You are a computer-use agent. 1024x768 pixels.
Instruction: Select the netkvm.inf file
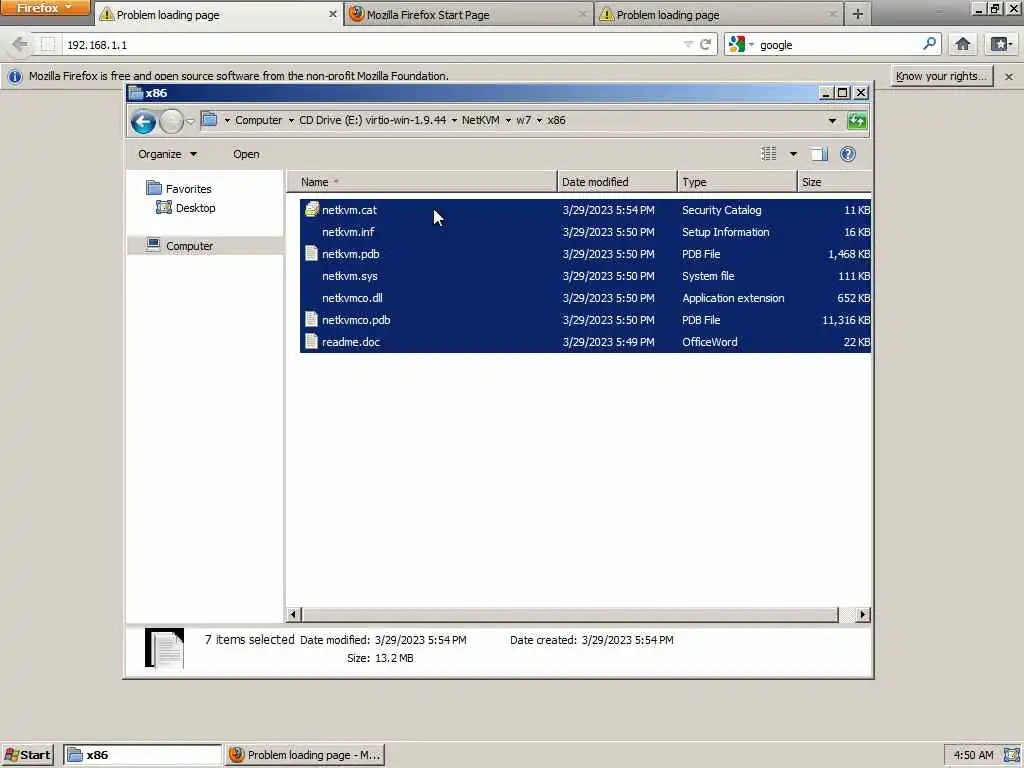pos(348,232)
